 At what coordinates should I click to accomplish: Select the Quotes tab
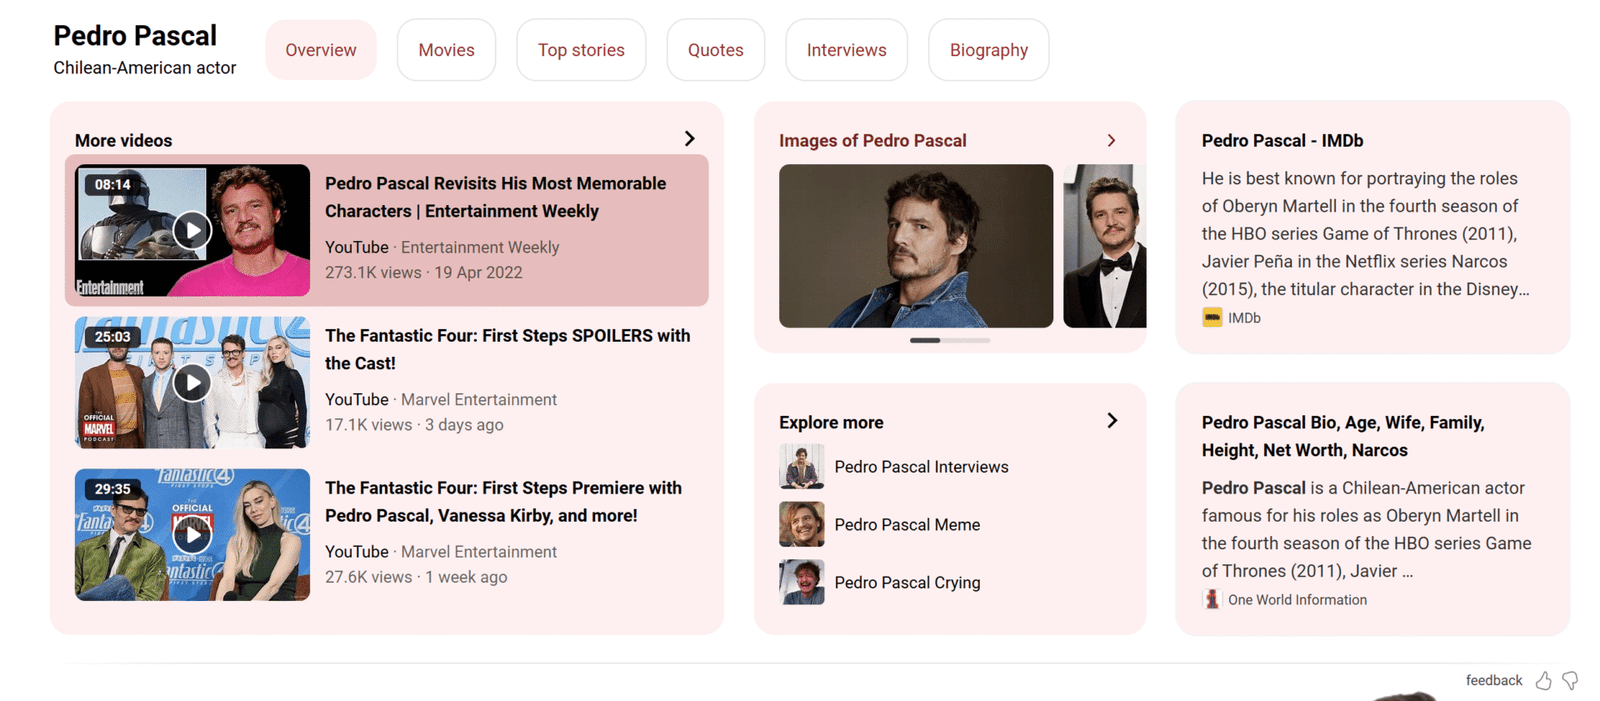[715, 50]
